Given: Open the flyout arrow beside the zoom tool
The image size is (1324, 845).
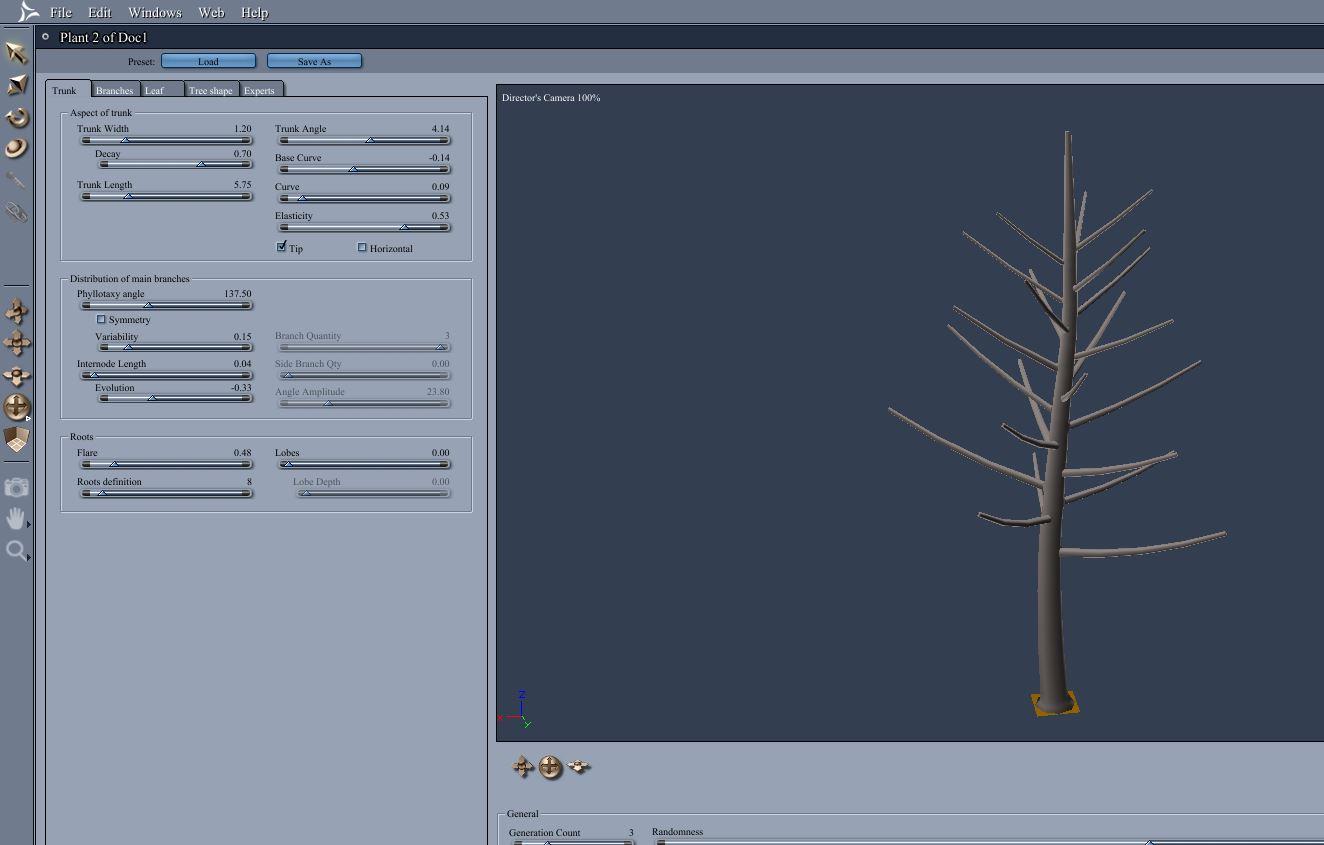Looking at the screenshot, I should (29, 557).
